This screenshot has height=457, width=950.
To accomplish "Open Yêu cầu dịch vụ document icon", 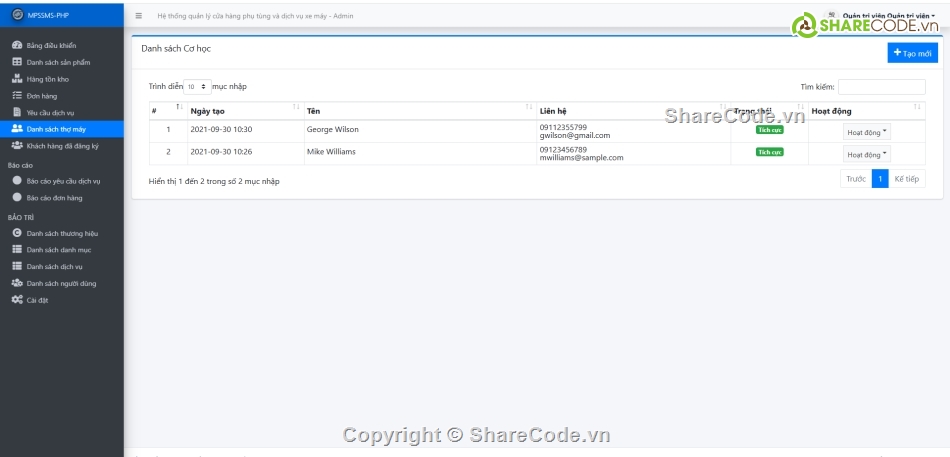I will pyautogui.click(x=17, y=112).
